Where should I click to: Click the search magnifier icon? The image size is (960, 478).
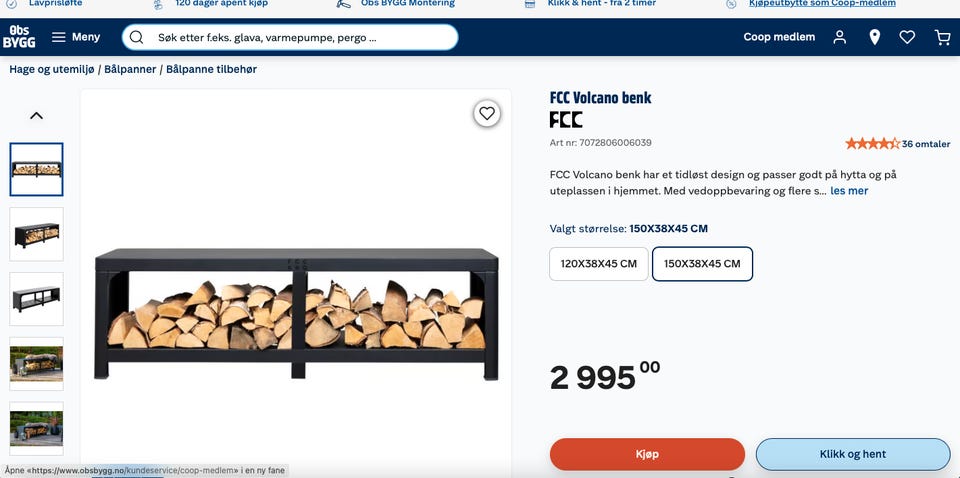137,37
